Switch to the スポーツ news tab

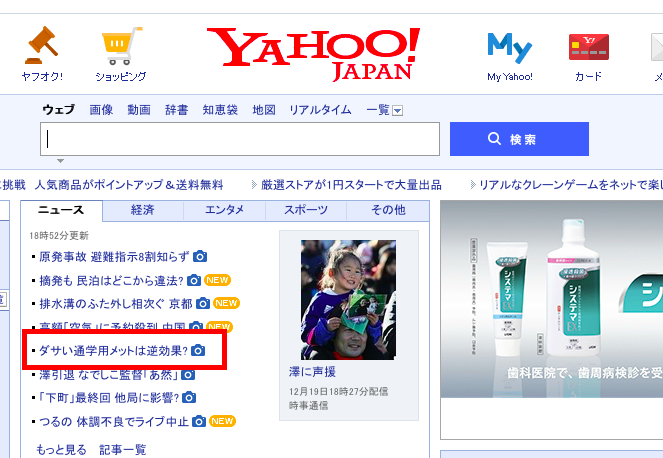tap(306, 210)
